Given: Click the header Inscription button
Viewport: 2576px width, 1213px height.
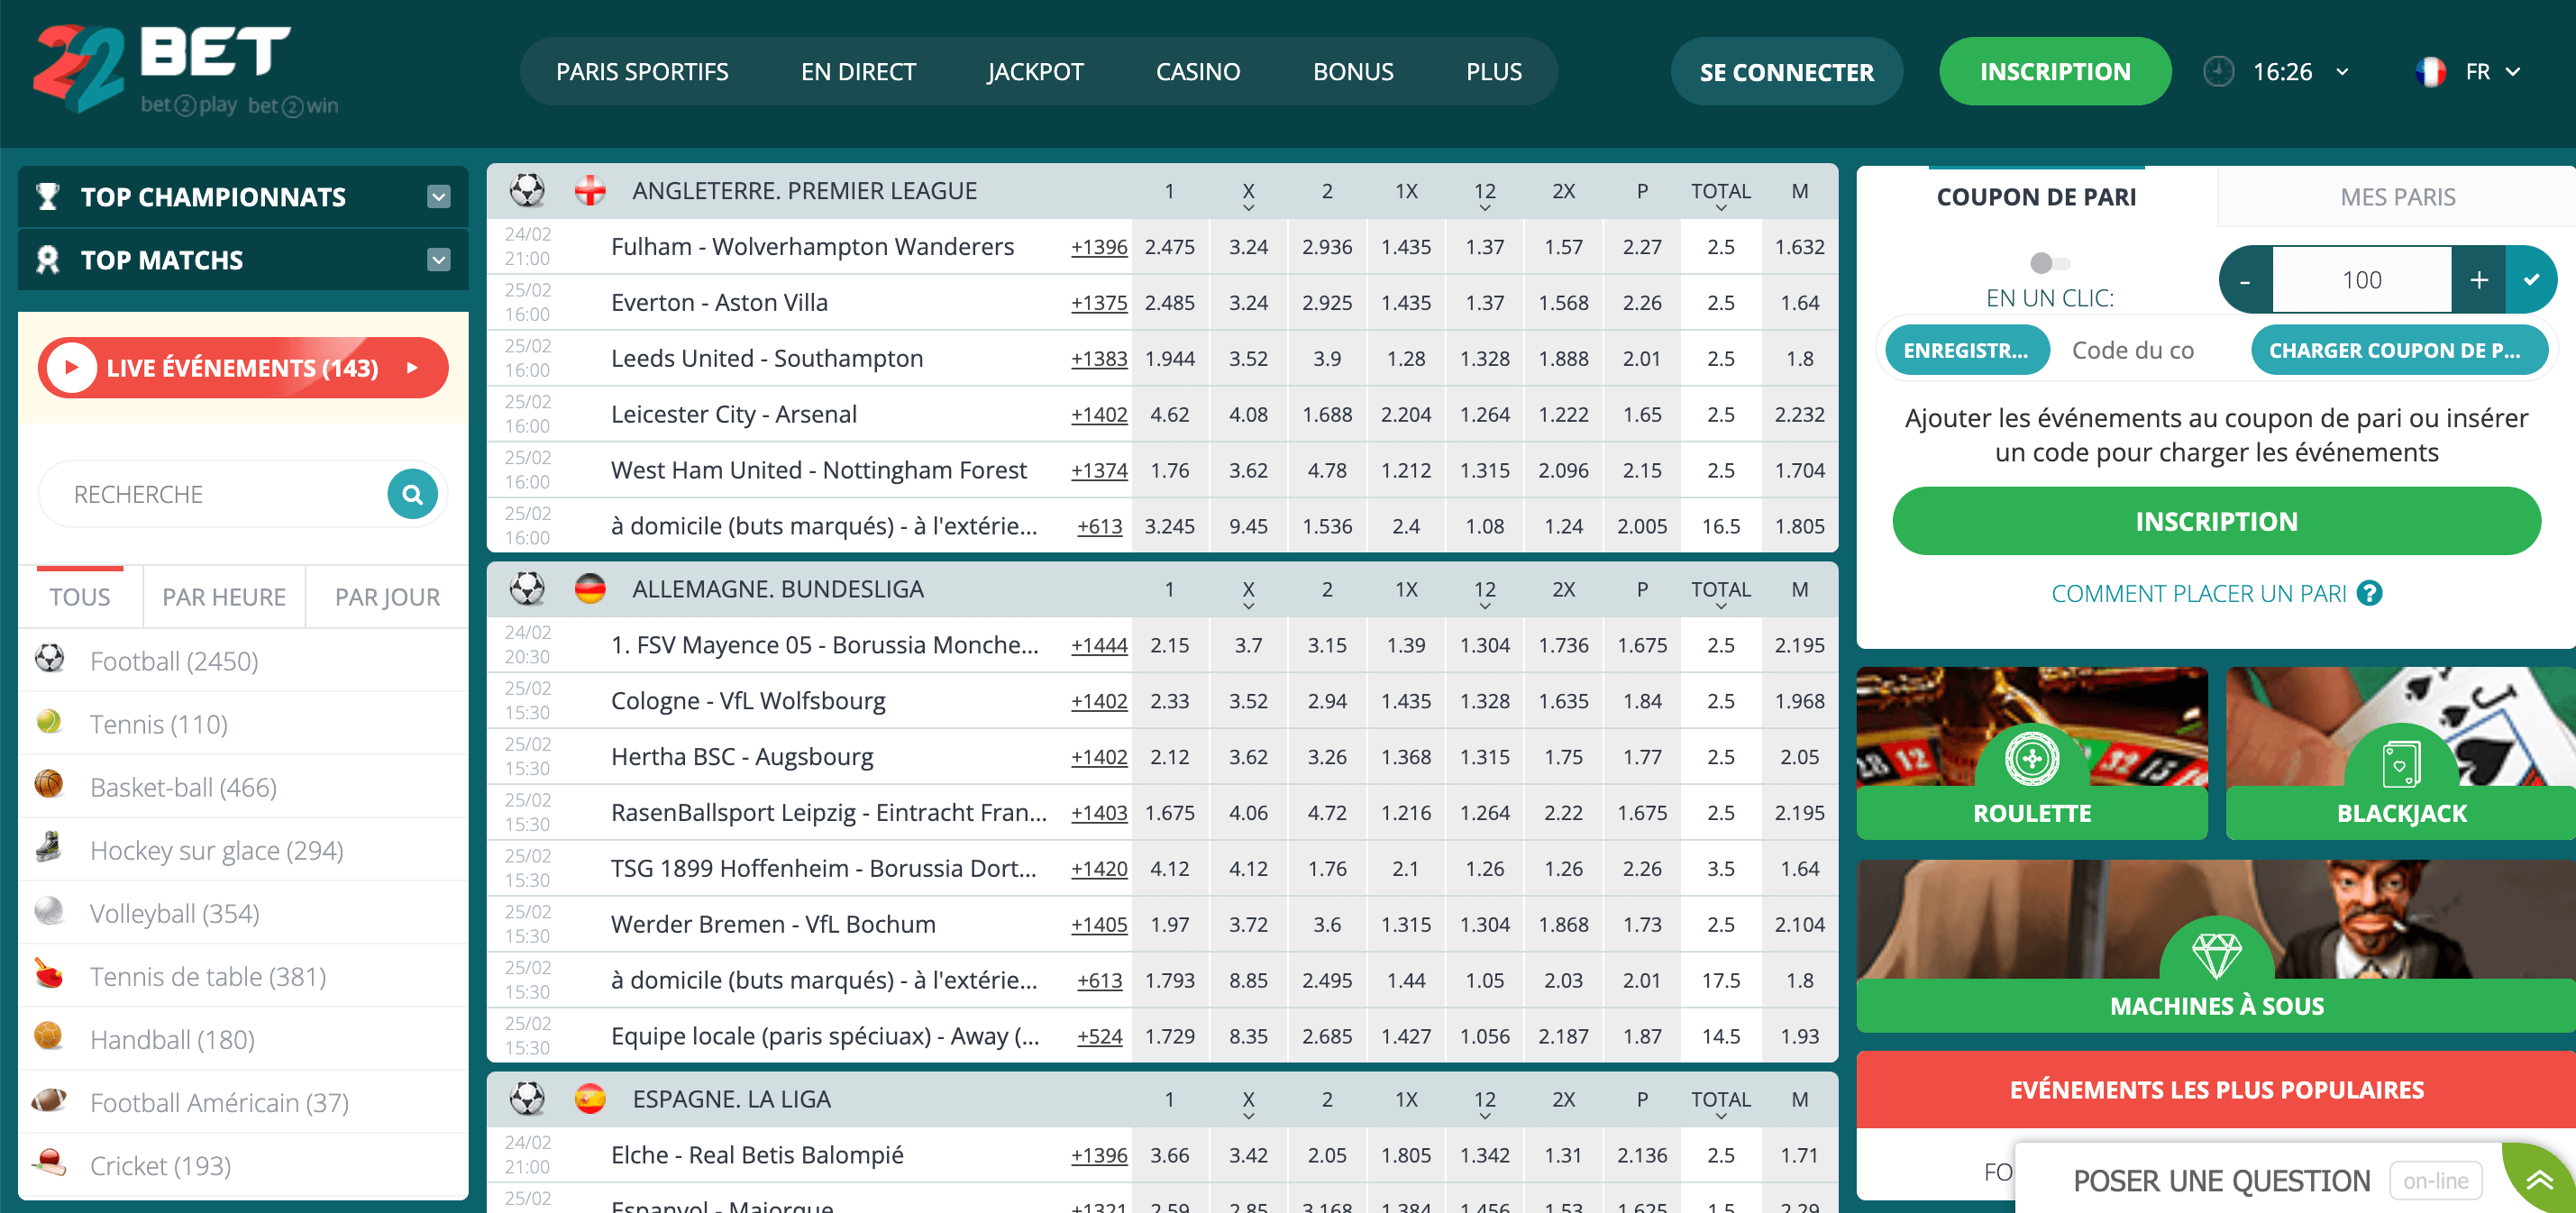Looking at the screenshot, I should coord(2055,72).
